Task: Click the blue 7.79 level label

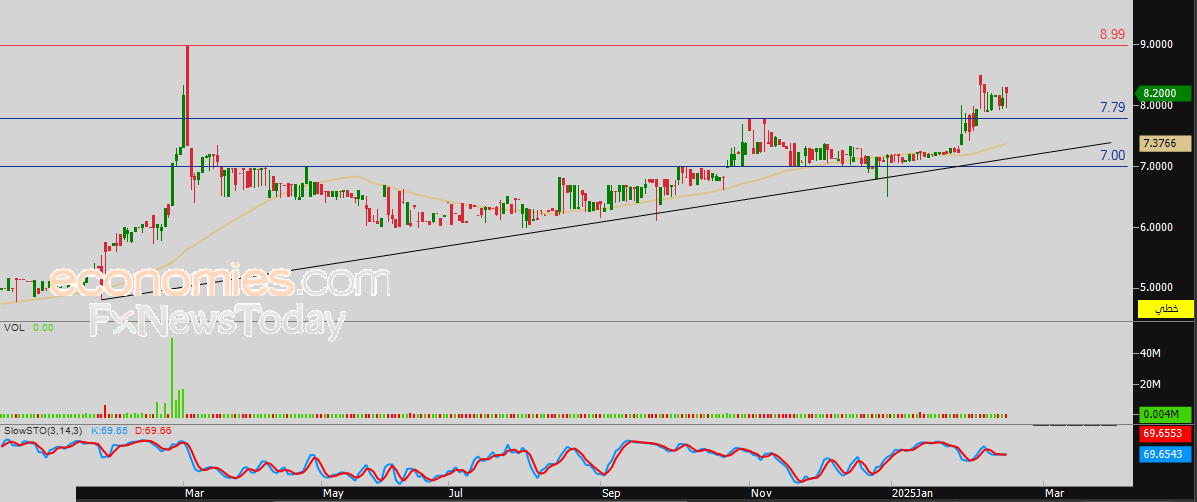Action: click(1112, 108)
